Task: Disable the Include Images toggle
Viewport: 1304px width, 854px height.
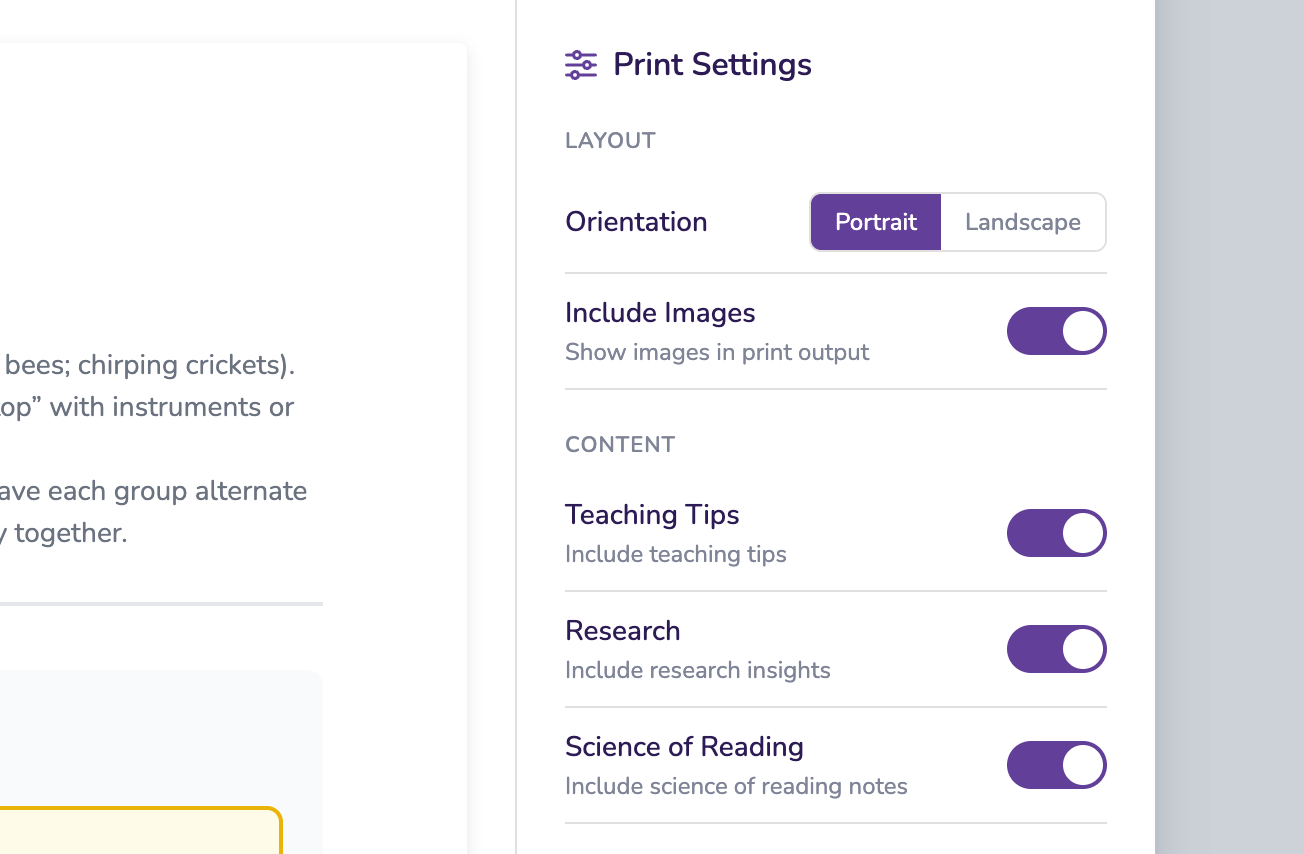Action: (1056, 331)
